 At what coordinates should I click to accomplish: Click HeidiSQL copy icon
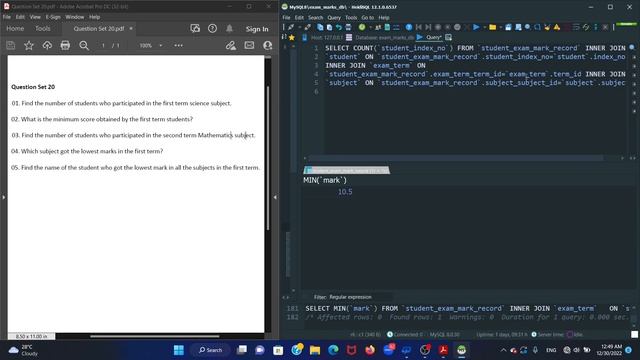(x=320, y=27)
